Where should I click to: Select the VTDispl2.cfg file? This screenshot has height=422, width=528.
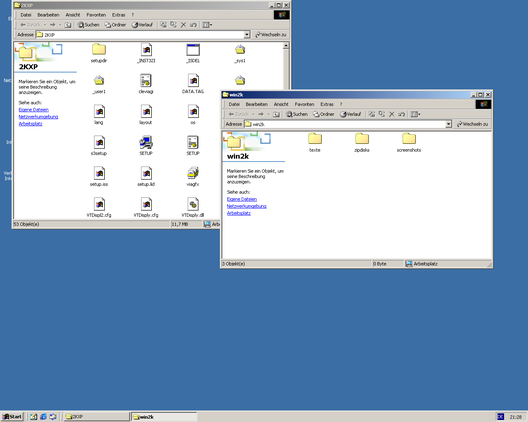tap(99, 204)
